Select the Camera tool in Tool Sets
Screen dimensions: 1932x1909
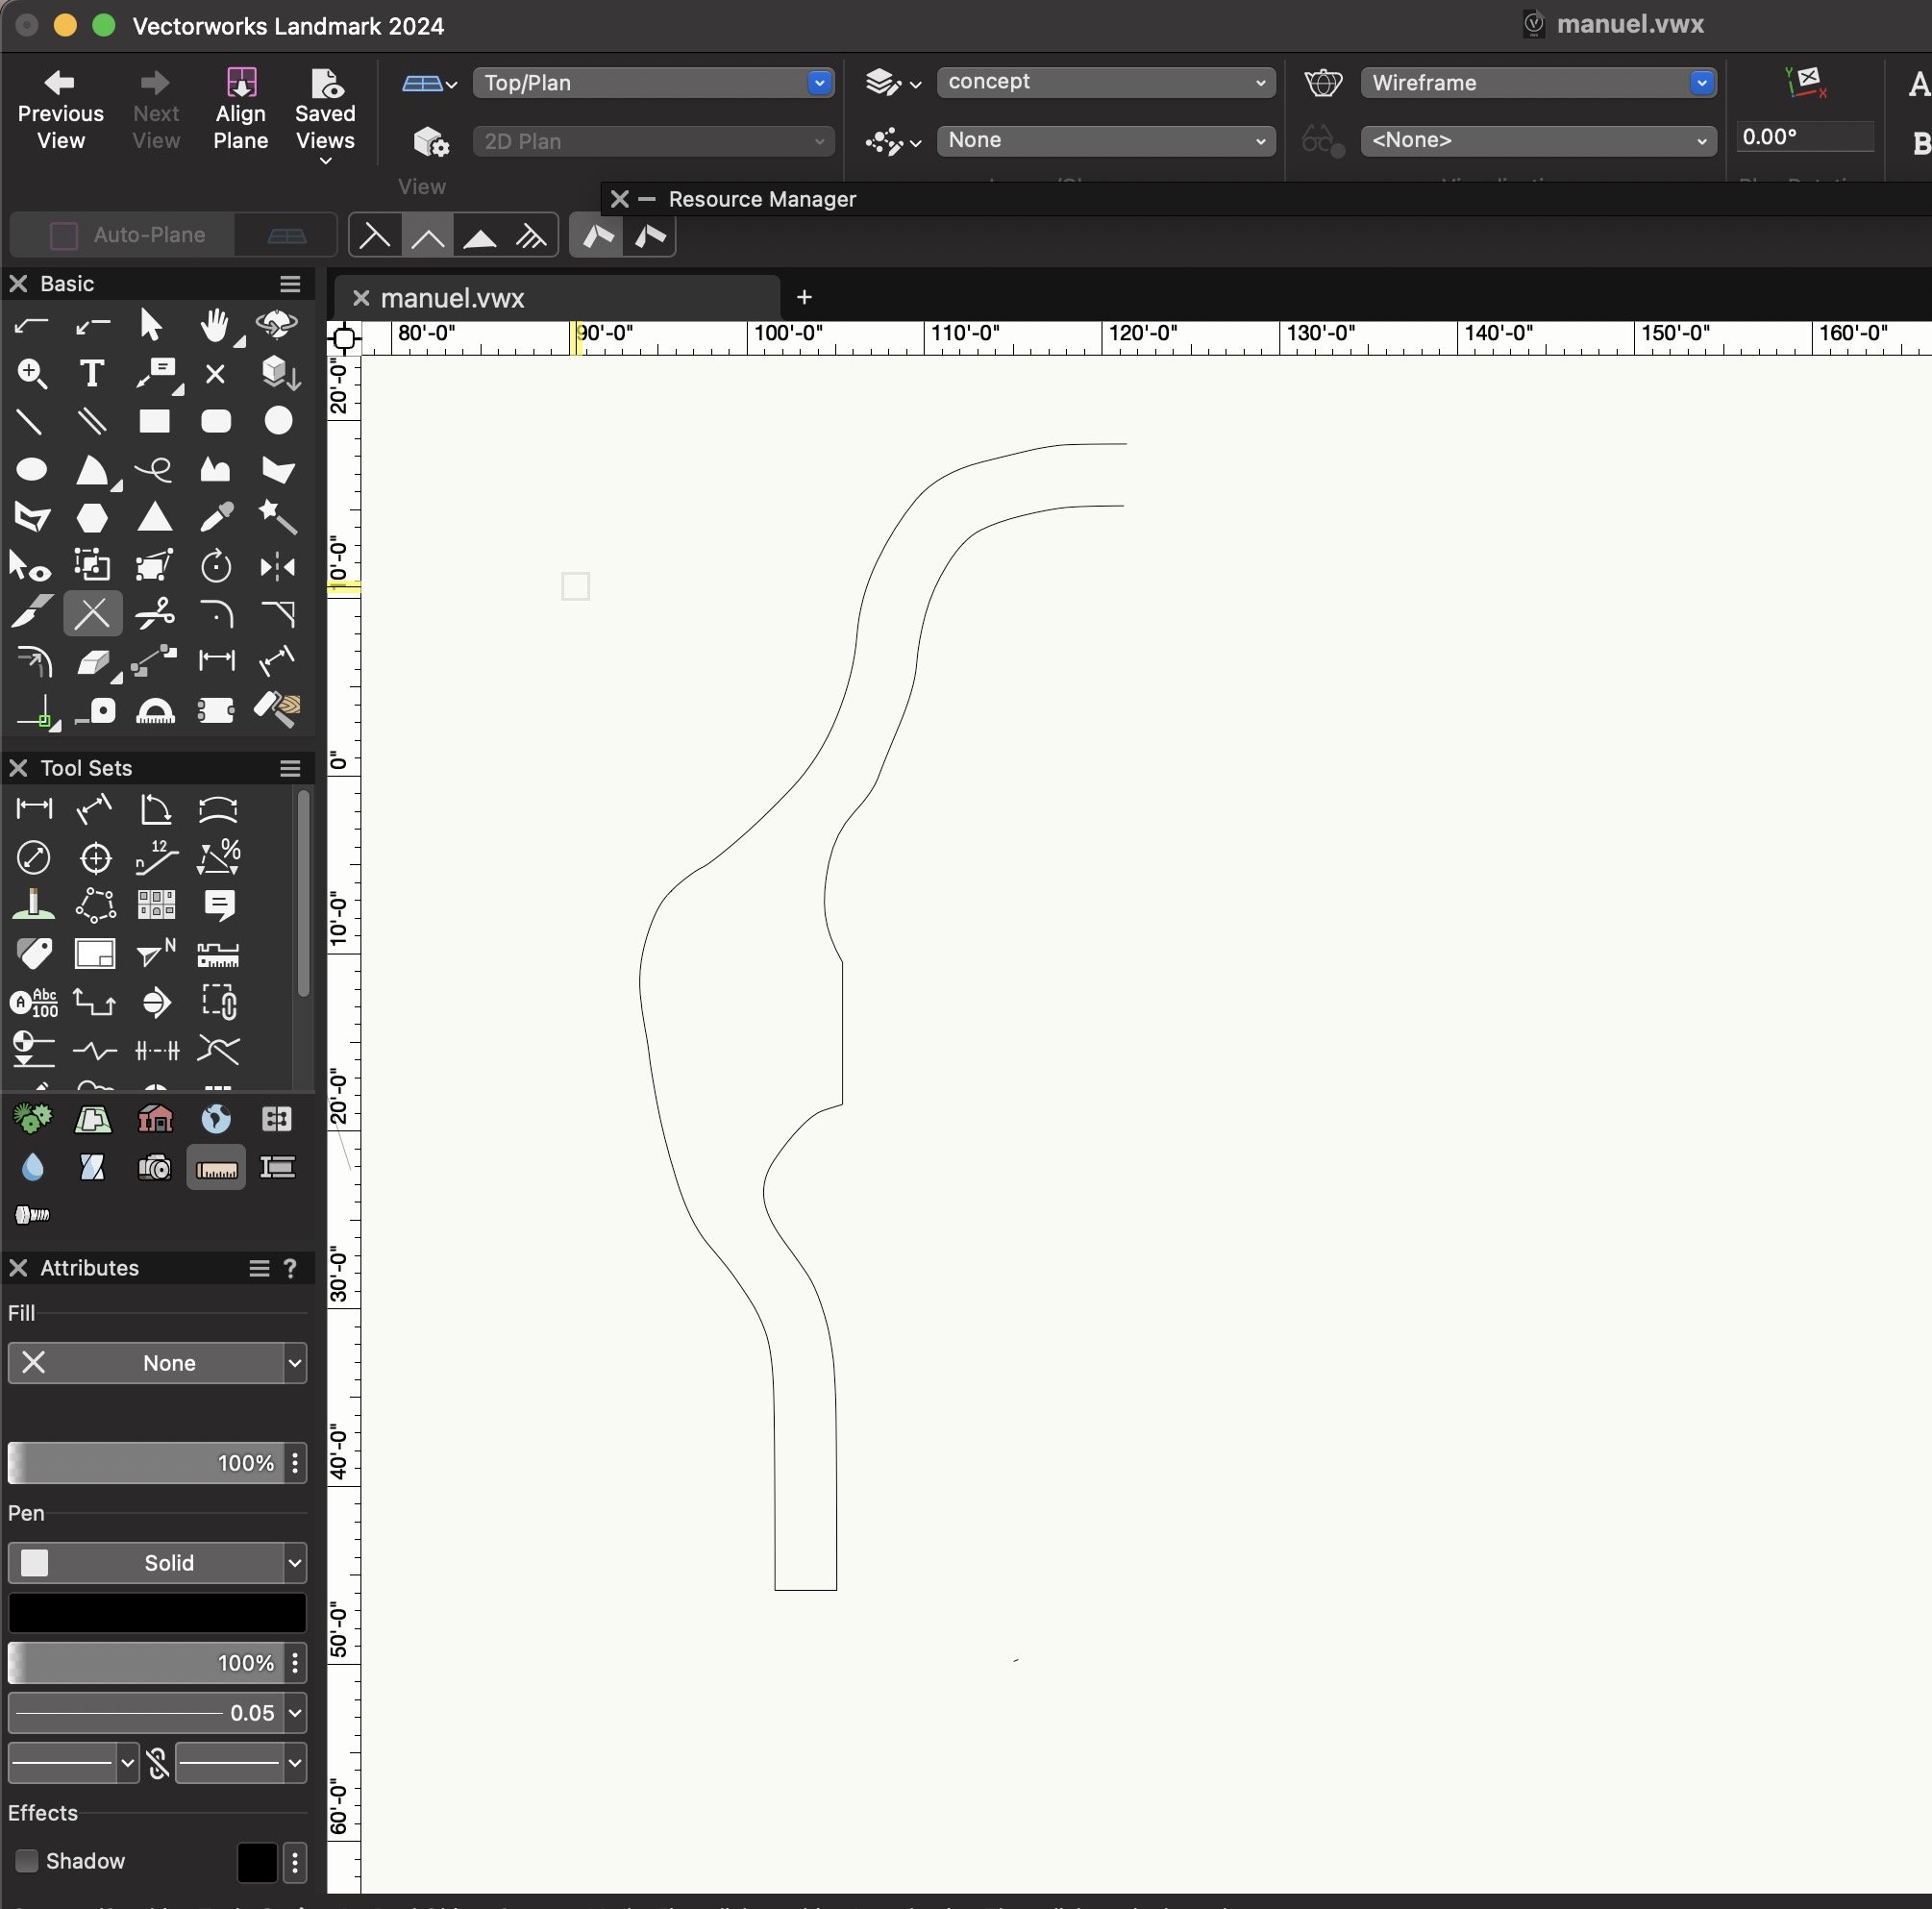click(155, 1168)
